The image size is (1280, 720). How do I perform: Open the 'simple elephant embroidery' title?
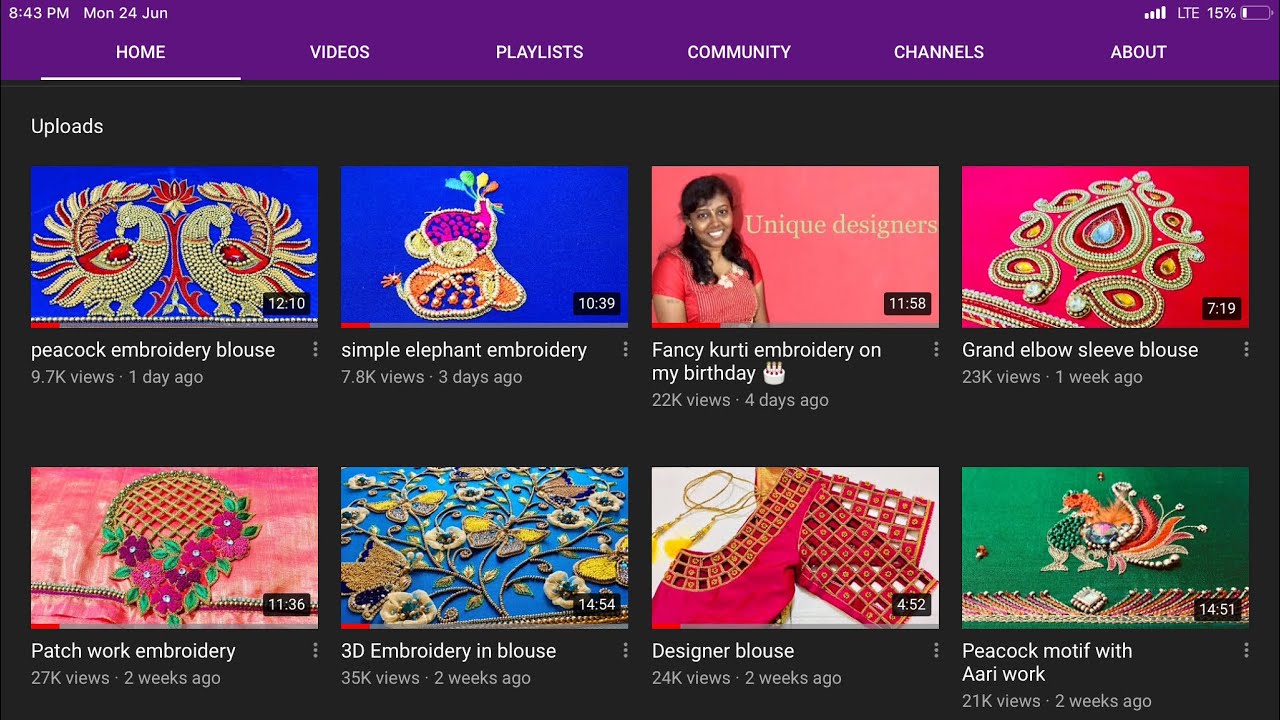point(464,350)
